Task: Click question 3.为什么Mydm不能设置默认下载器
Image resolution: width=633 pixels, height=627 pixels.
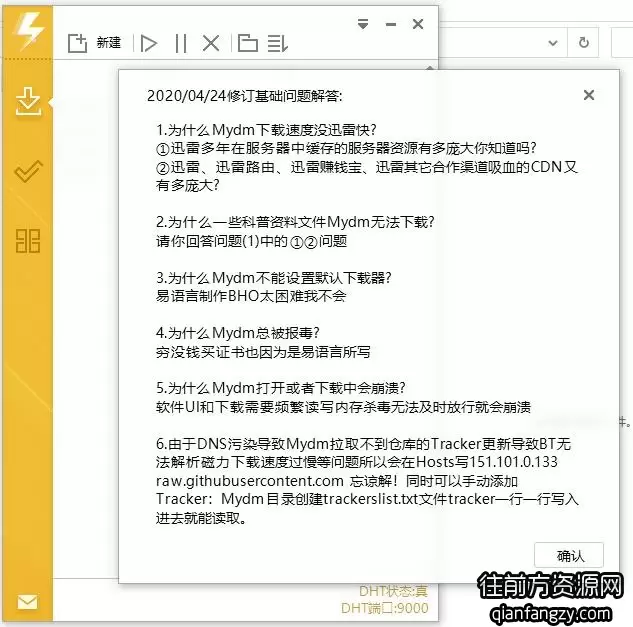Action: (274, 278)
